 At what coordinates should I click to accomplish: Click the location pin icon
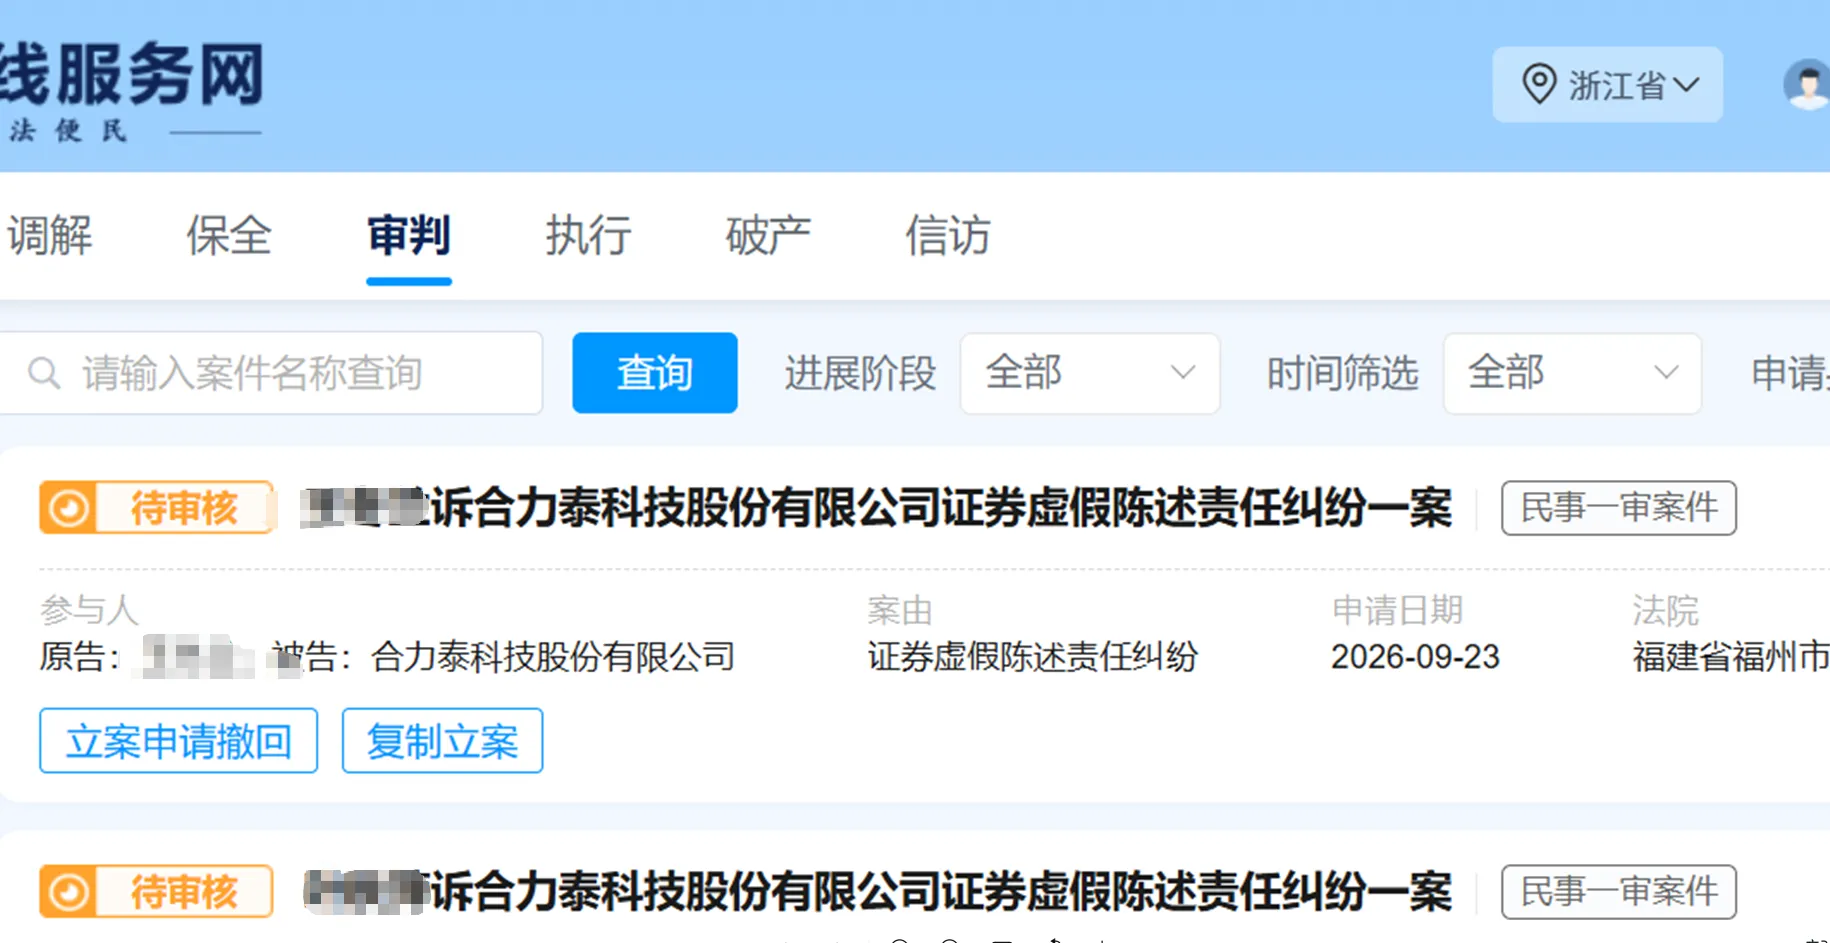[x=1539, y=84]
